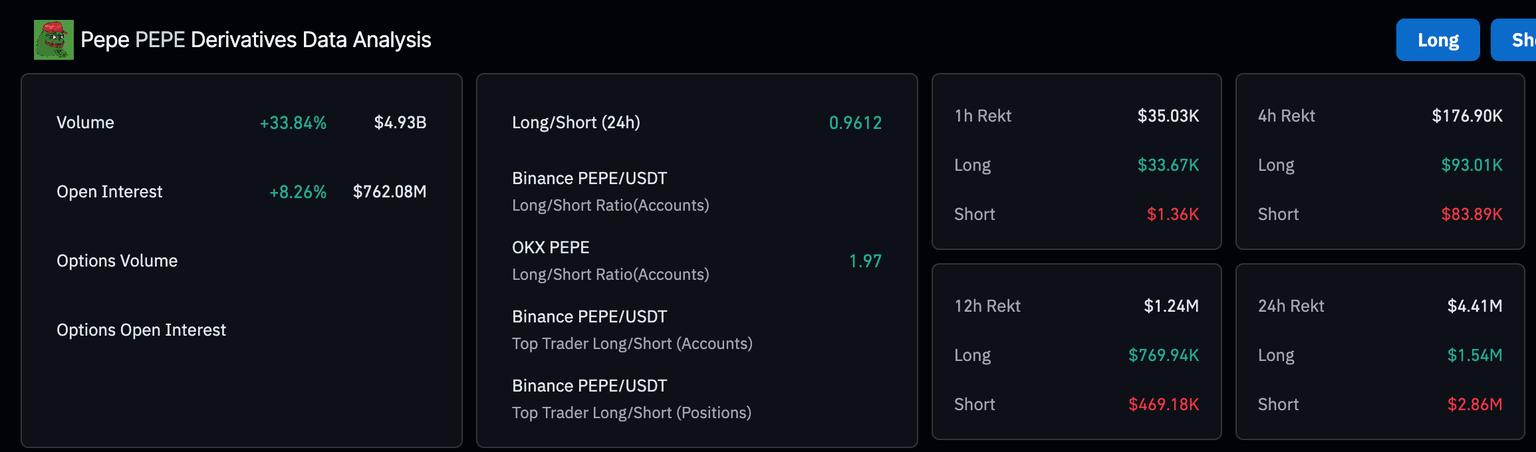Click the Volume $4.93B value
This screenshot has height=452, width=1536.
[x=400, y=123]
